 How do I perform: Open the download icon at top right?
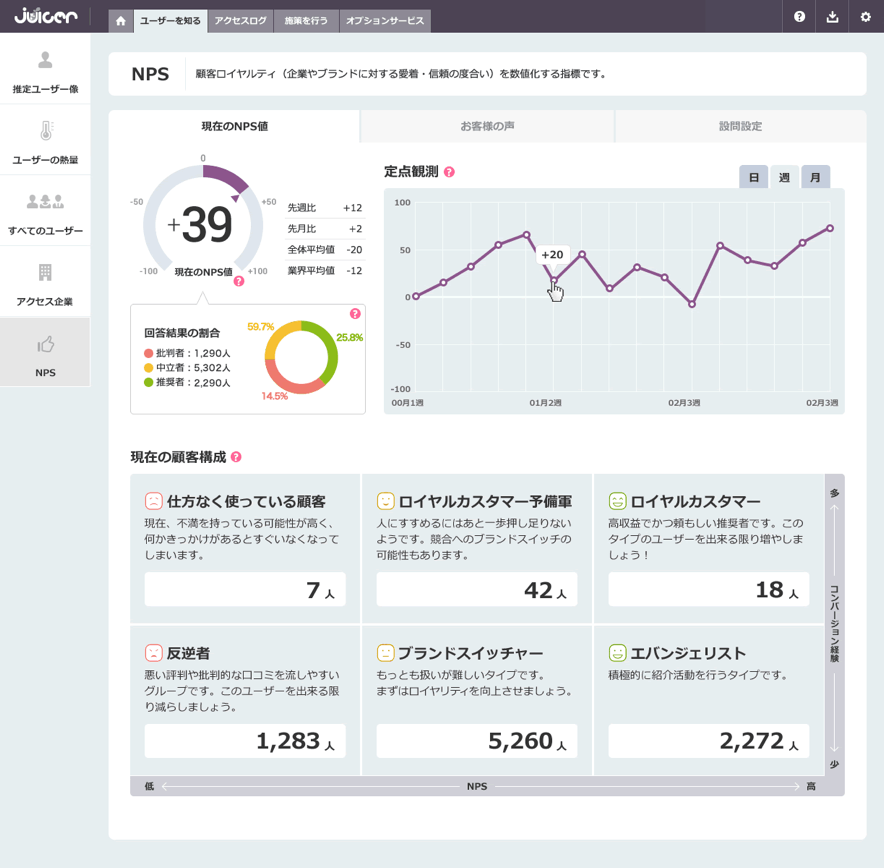(x=833, y=17)
